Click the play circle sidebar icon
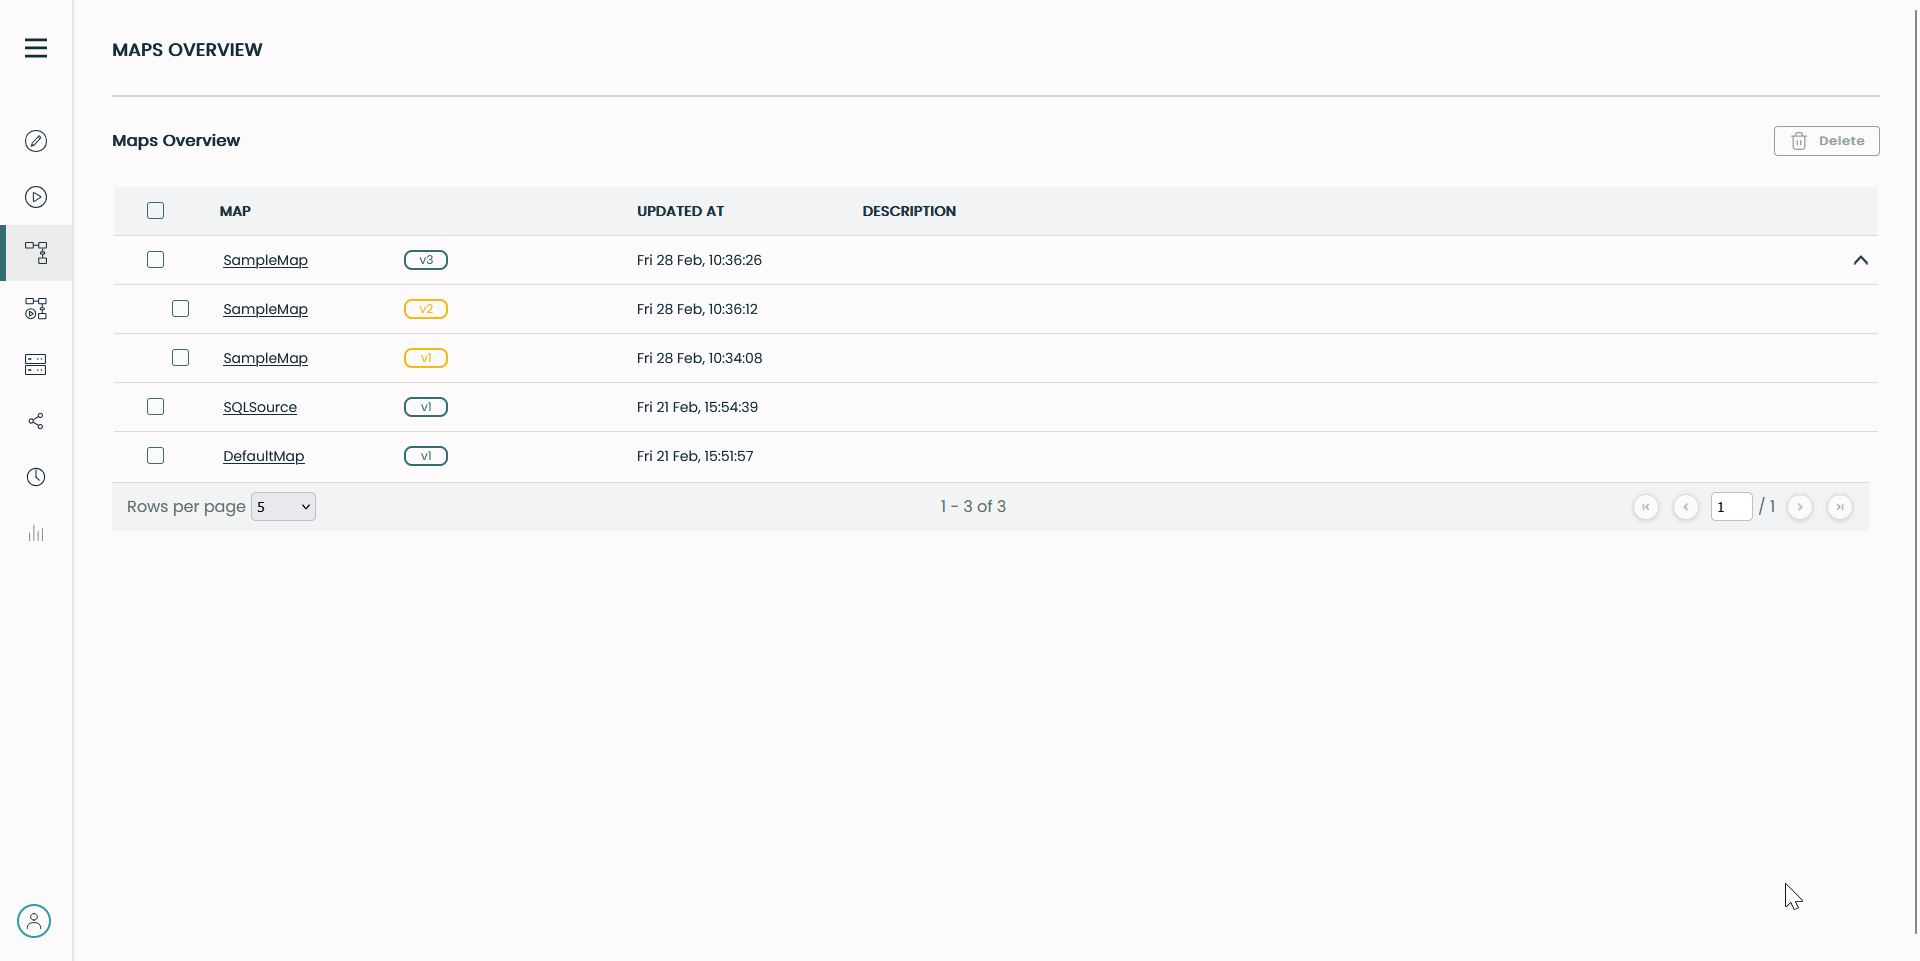Viewport: 1920px width, 961px height. tap(36, 197)
